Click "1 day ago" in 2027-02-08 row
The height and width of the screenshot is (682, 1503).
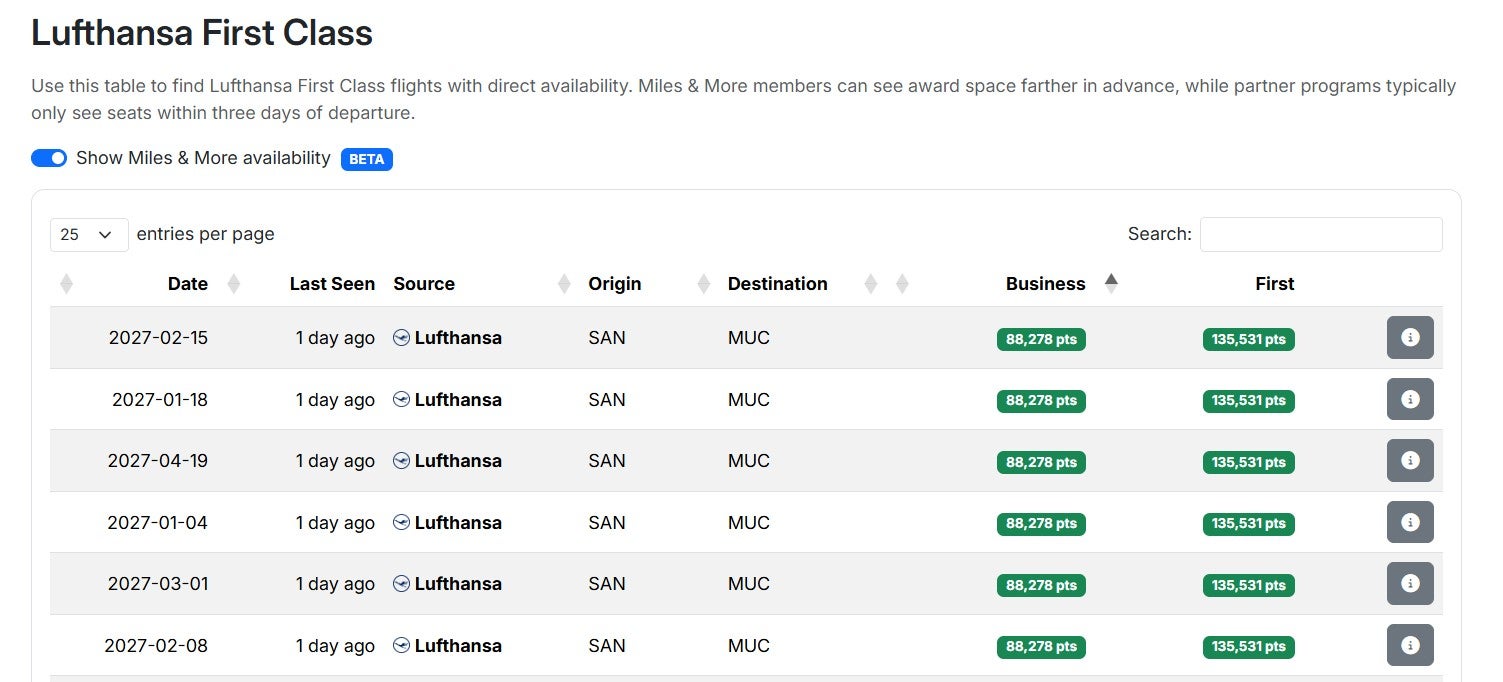(335, 646)
